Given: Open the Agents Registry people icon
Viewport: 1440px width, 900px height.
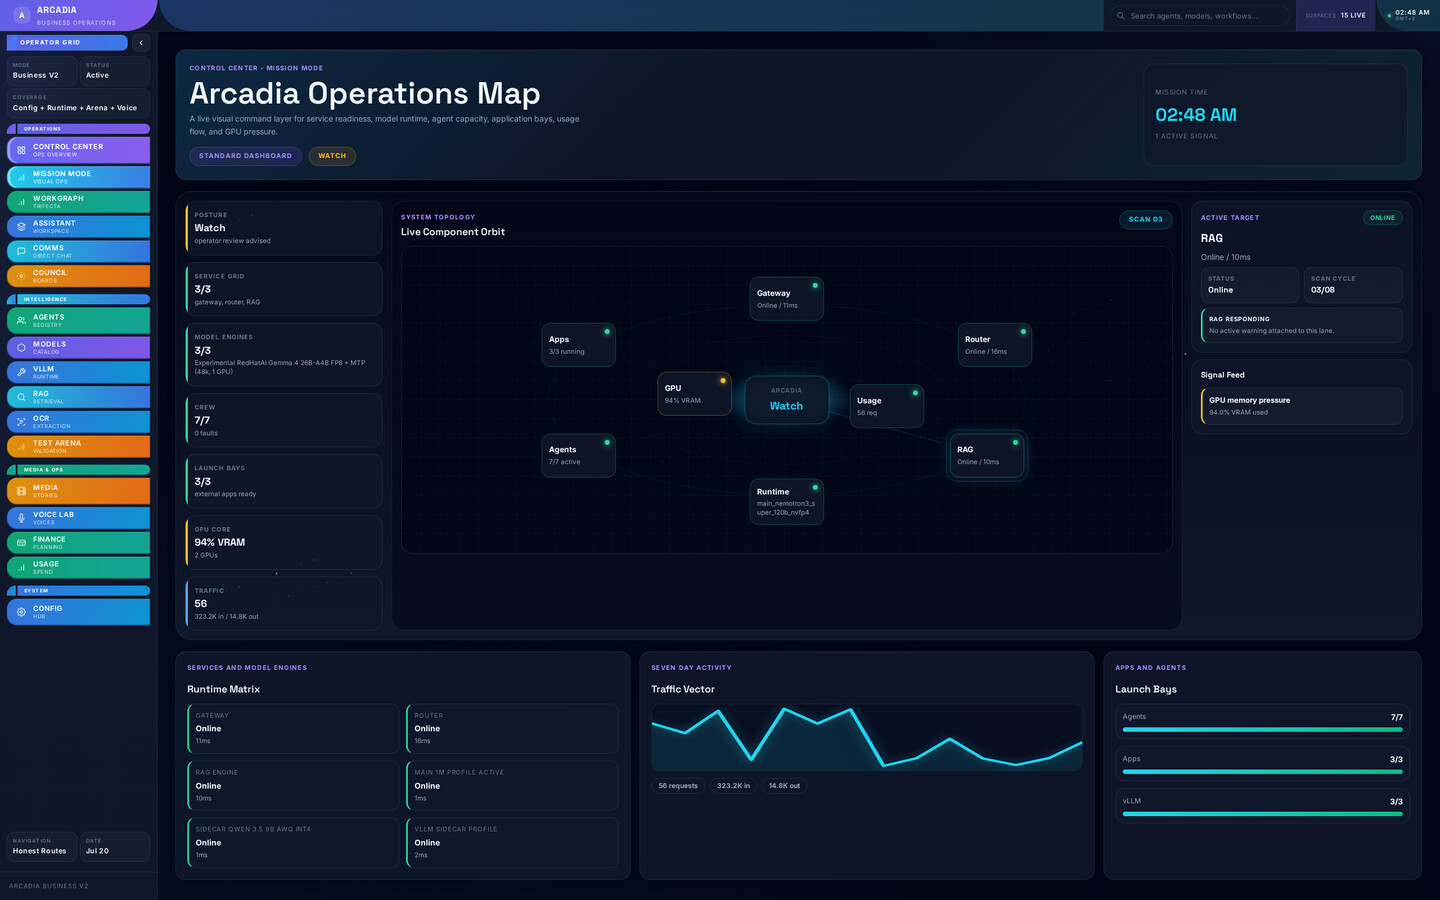Looking at the screenshot, I should [x=21, y=321].
